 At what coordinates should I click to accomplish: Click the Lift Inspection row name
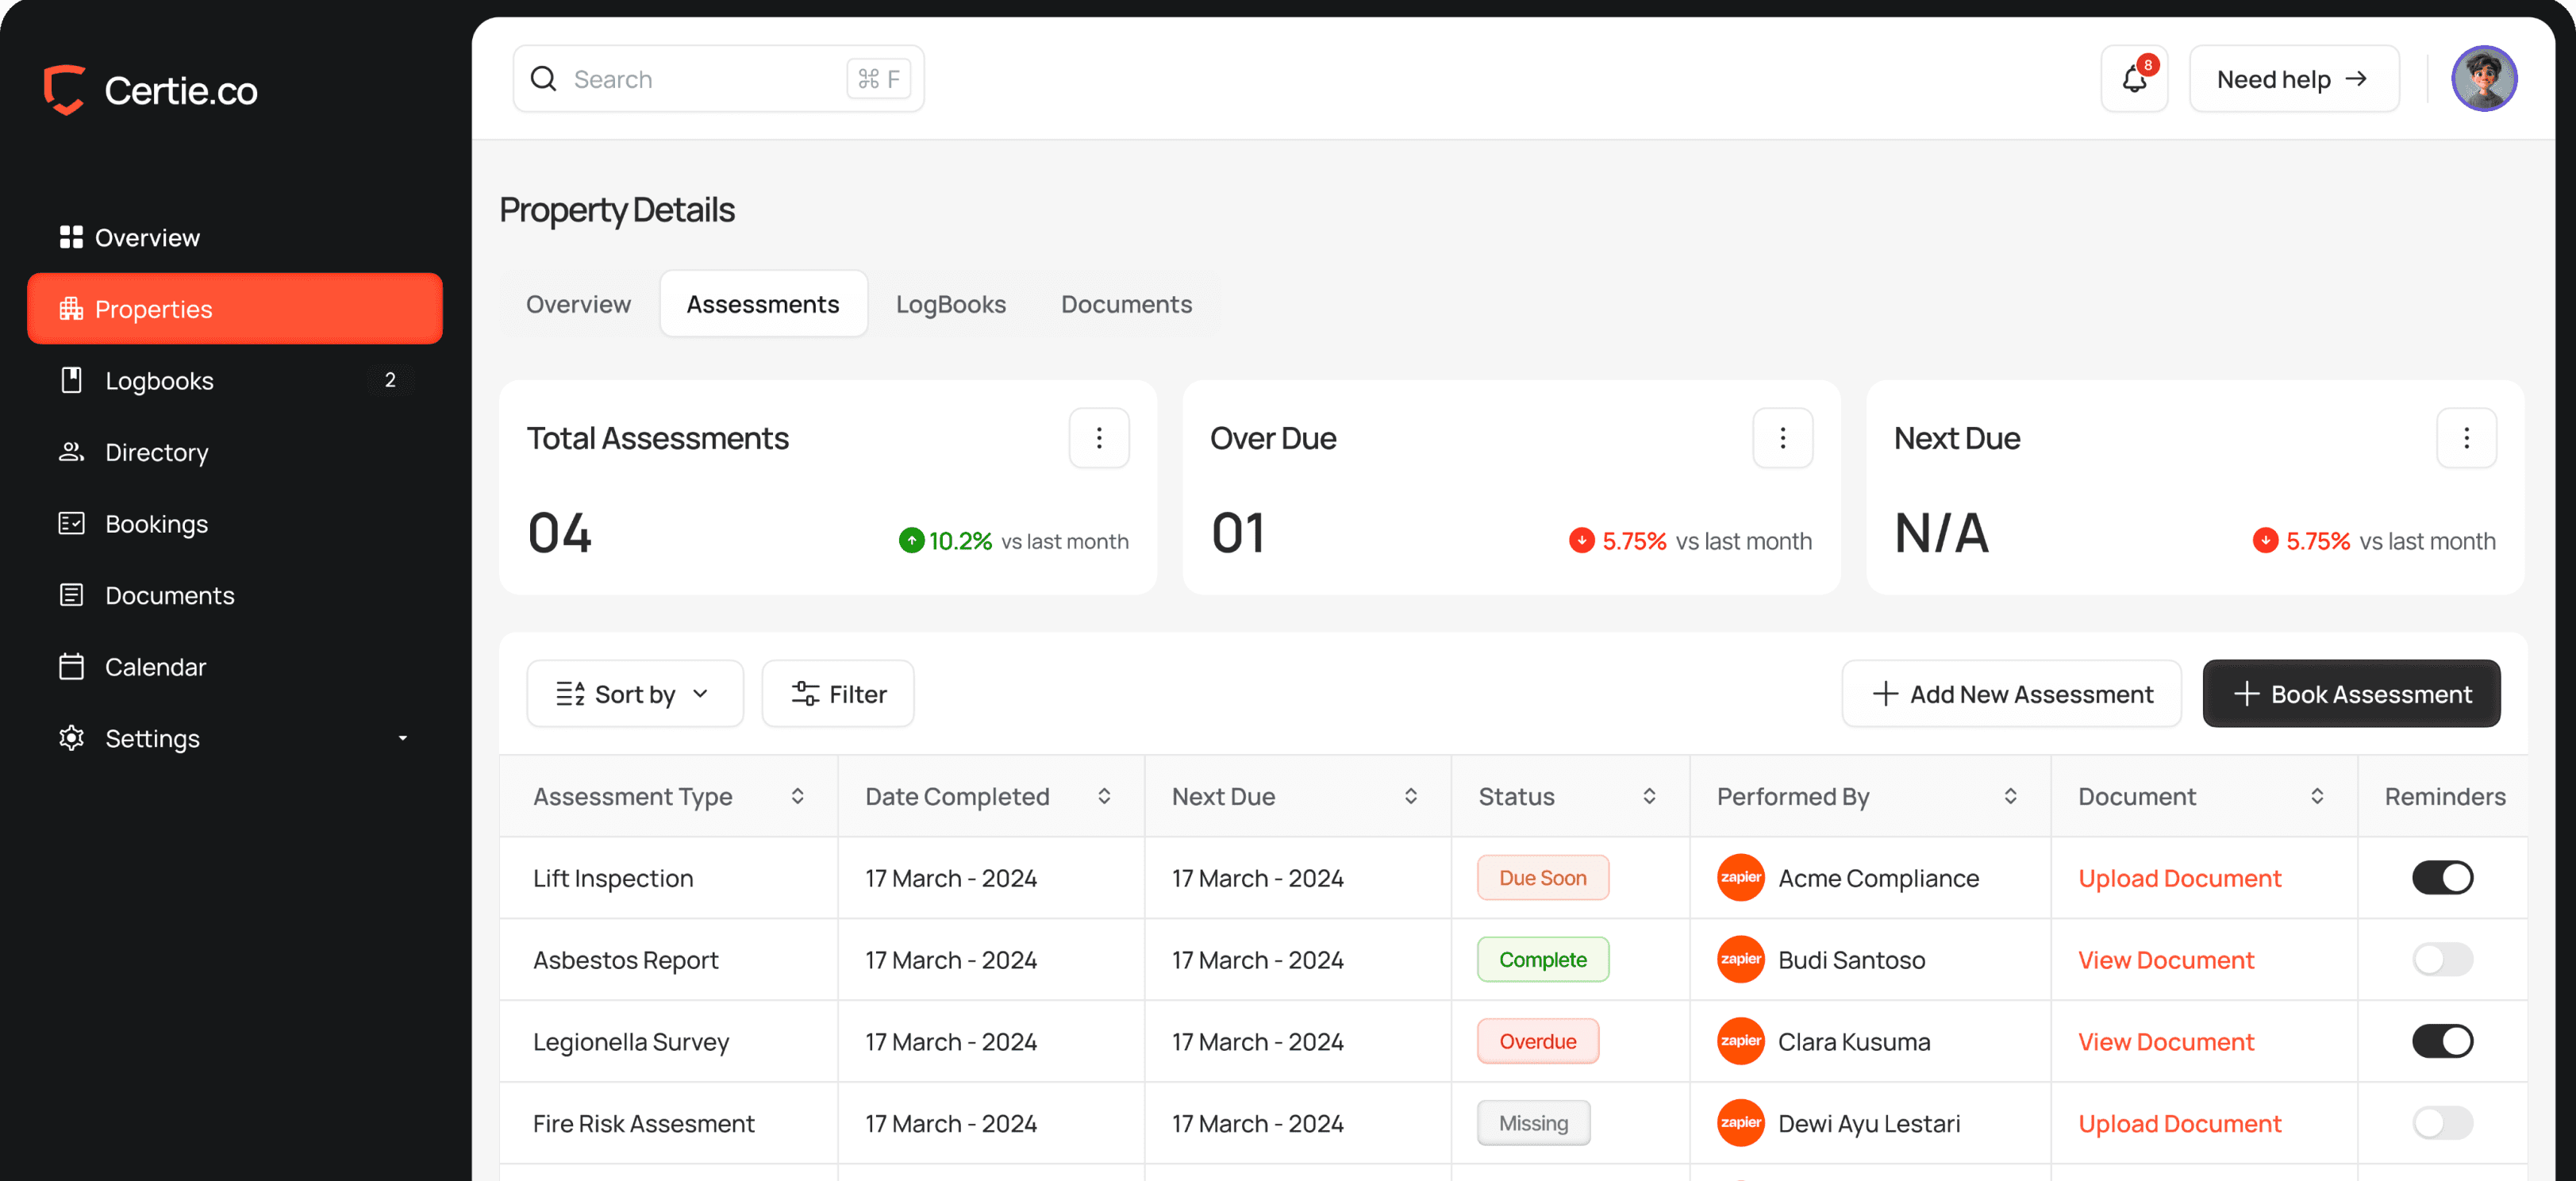point(613,878)
